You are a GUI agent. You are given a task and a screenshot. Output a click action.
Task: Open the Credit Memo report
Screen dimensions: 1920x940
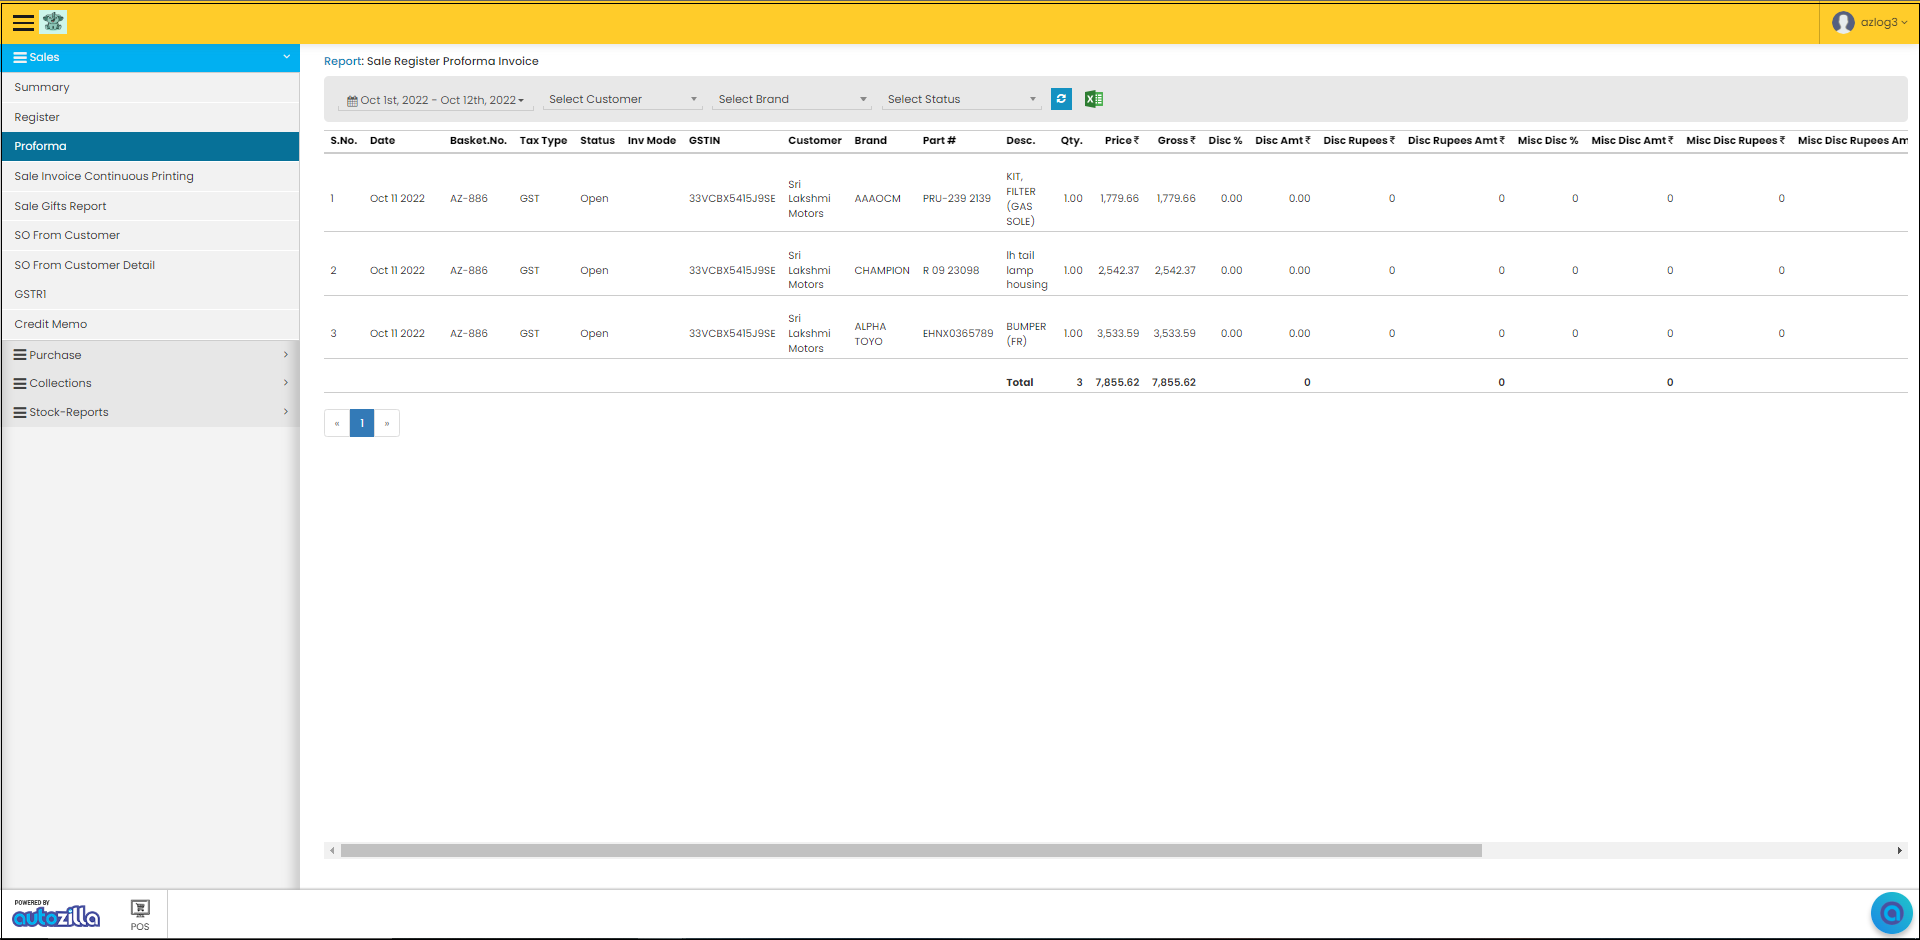coord(150,324)
